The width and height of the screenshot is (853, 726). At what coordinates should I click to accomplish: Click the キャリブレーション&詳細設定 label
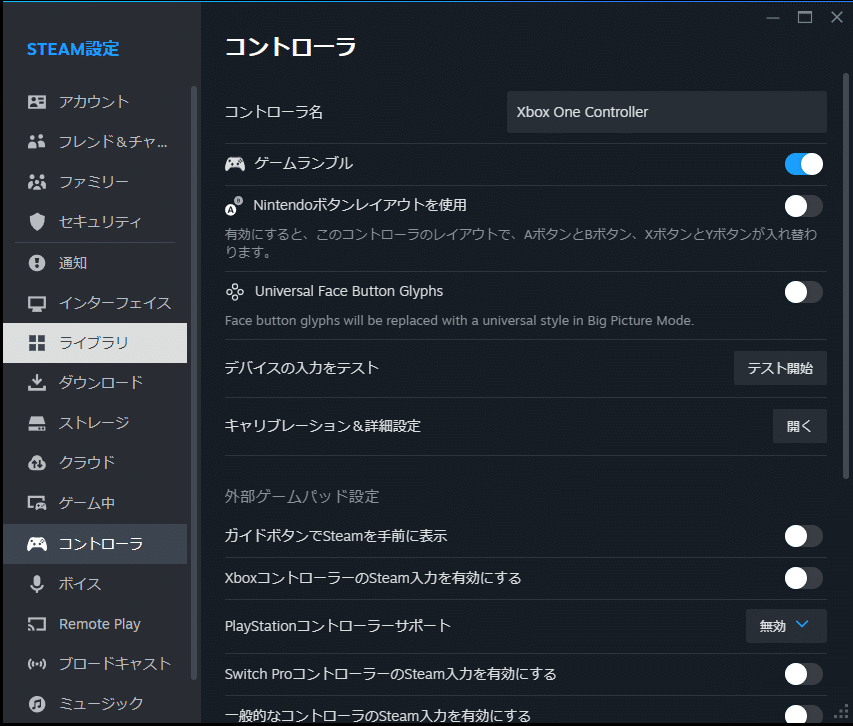pyautogui.click(x=323, y=426)
